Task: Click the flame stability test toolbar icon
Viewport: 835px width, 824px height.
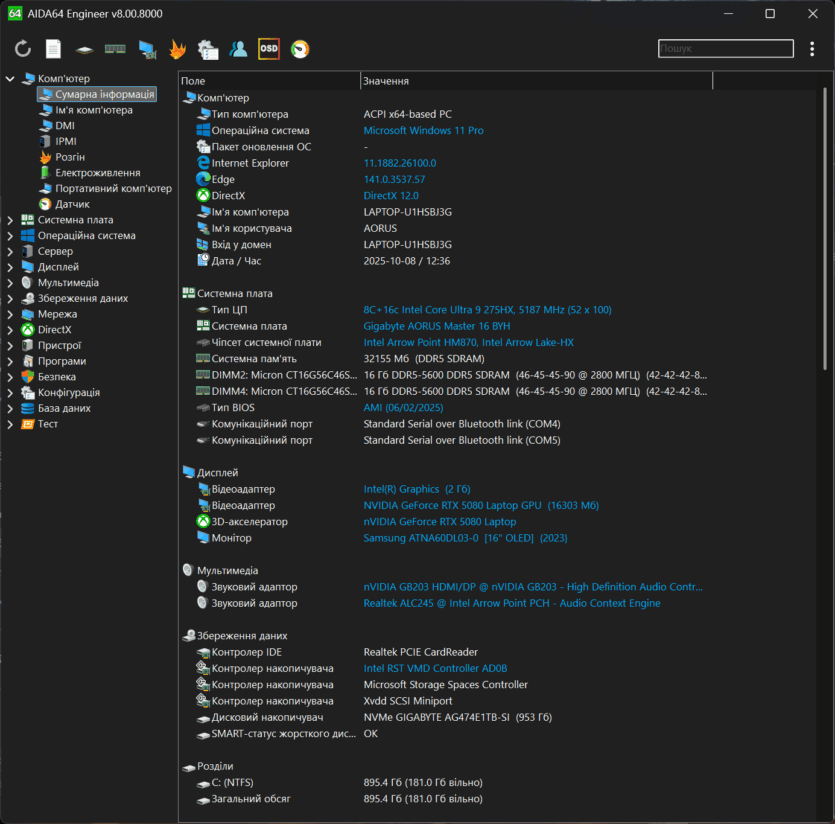Action: (177, 49)
